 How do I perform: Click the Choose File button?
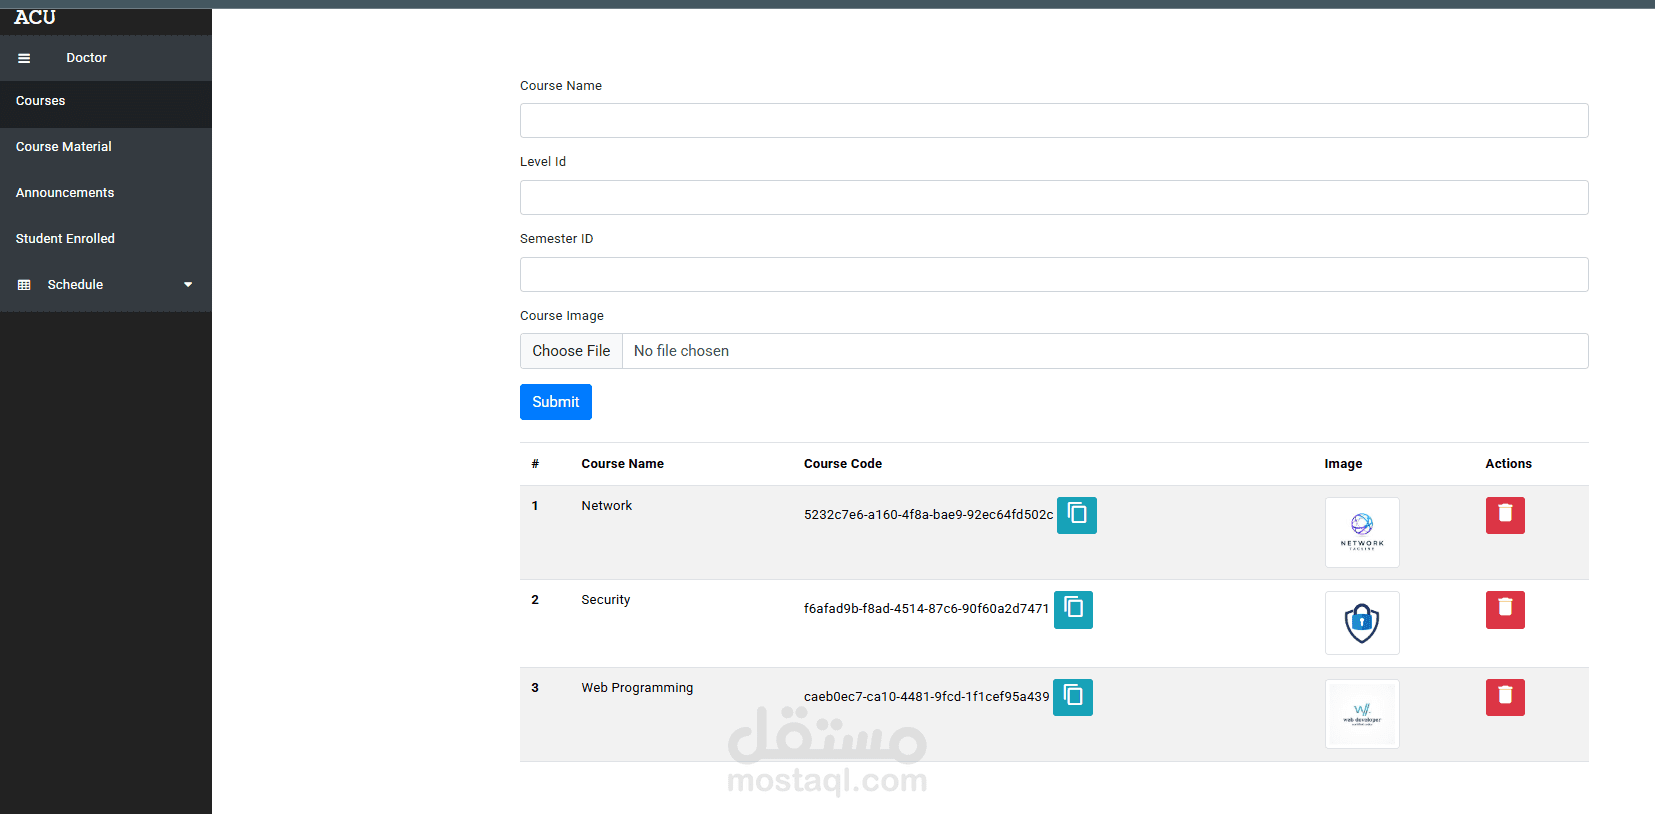pyautogui.click(x=571, y=351)
